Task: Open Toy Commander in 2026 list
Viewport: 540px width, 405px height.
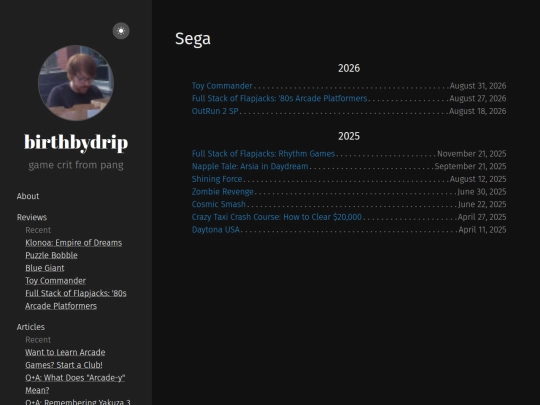Action: coord(222,86)
